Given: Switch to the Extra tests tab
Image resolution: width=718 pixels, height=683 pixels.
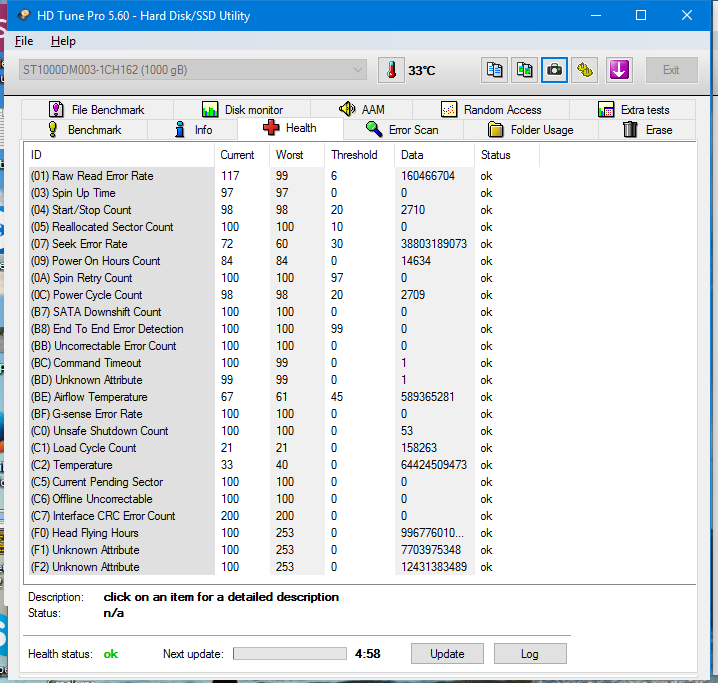Looking at the screenshot, I should click(633, 110).
